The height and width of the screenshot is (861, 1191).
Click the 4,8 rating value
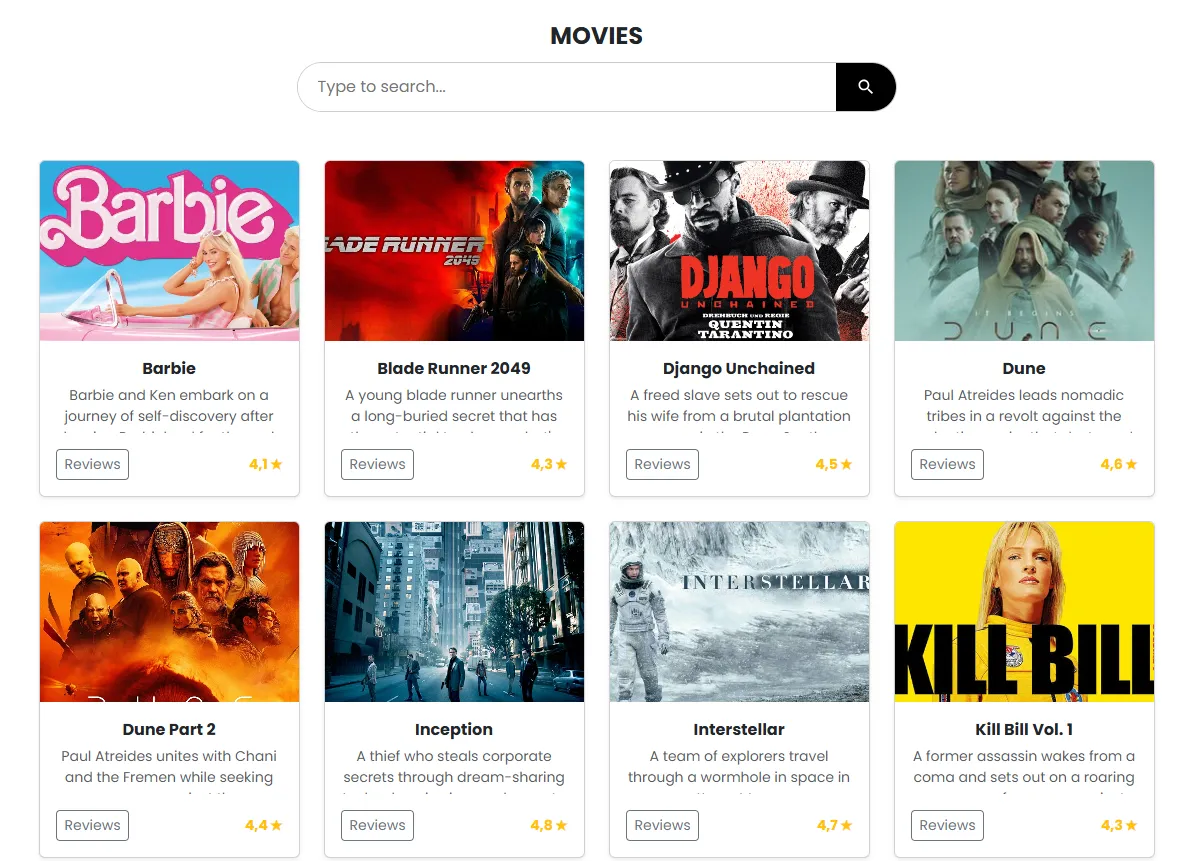pos(542,825)
